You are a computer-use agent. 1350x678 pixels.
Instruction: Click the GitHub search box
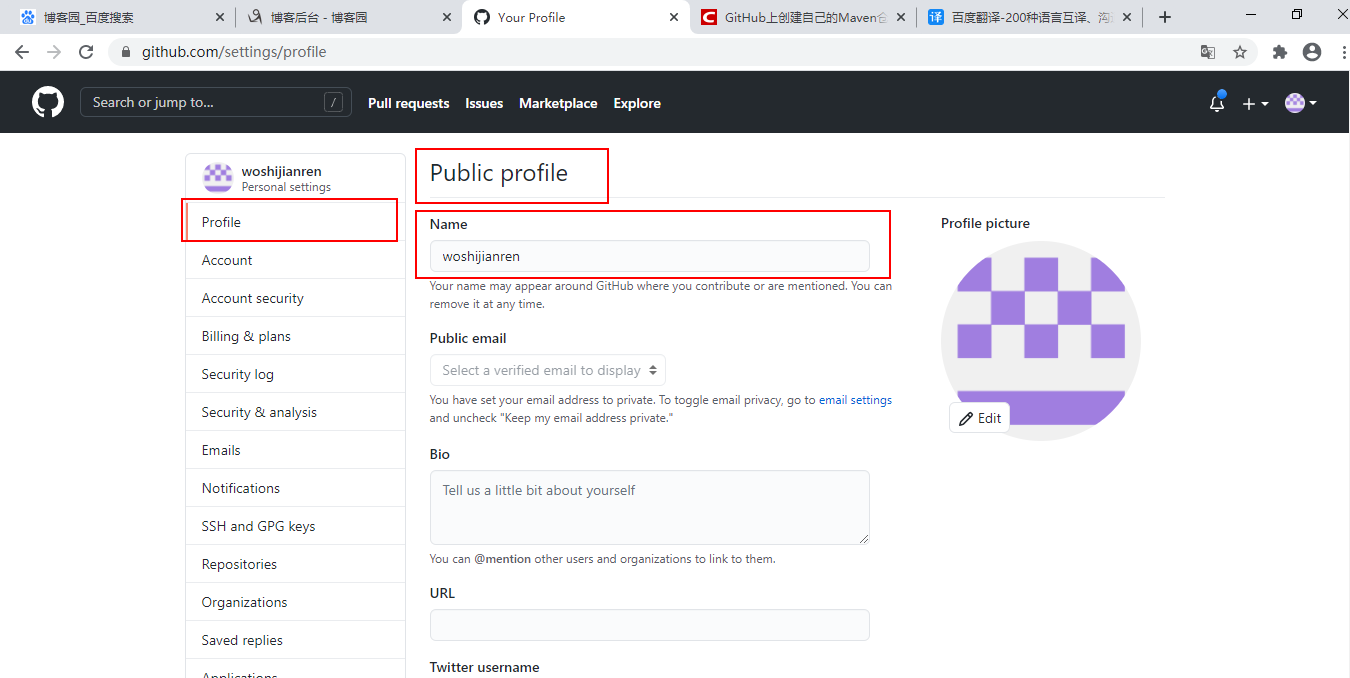click(x=216, y=102)
